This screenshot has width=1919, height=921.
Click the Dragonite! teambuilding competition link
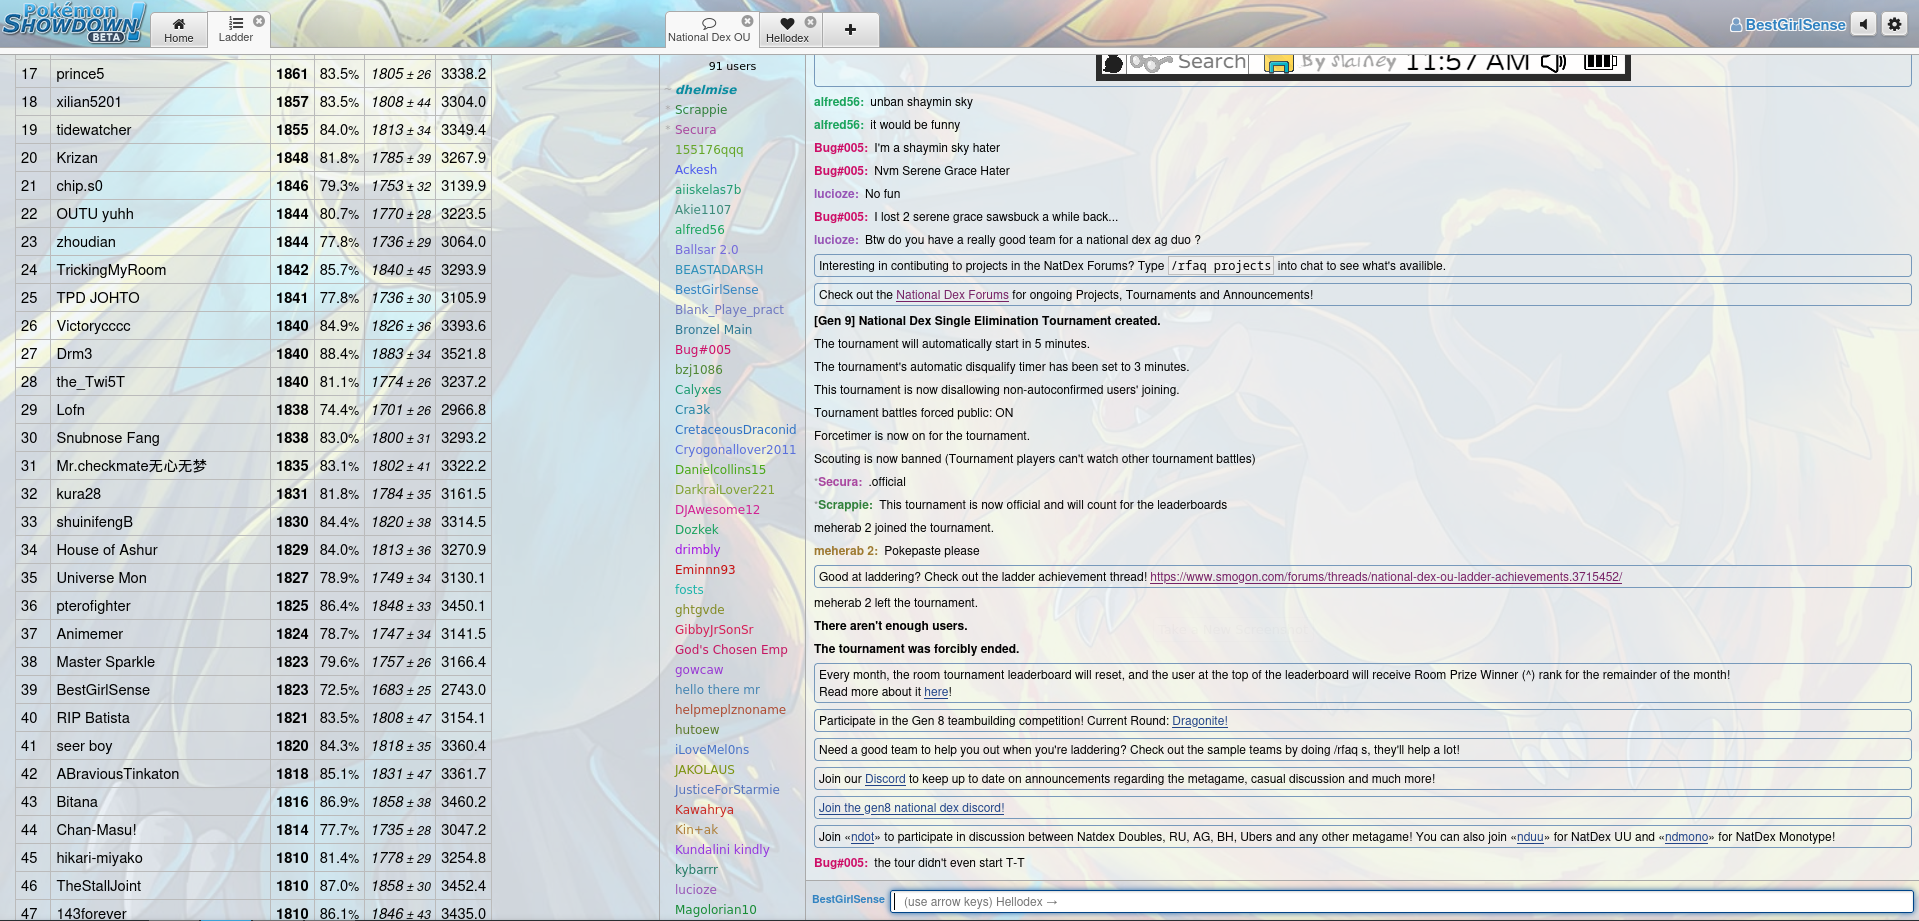(1199, 721)
